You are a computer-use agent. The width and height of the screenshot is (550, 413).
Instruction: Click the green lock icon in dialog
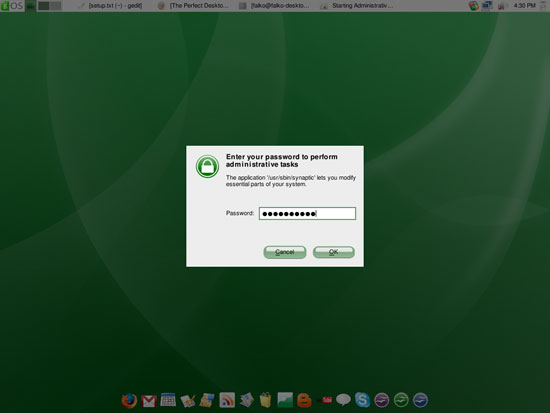point(207,167)
